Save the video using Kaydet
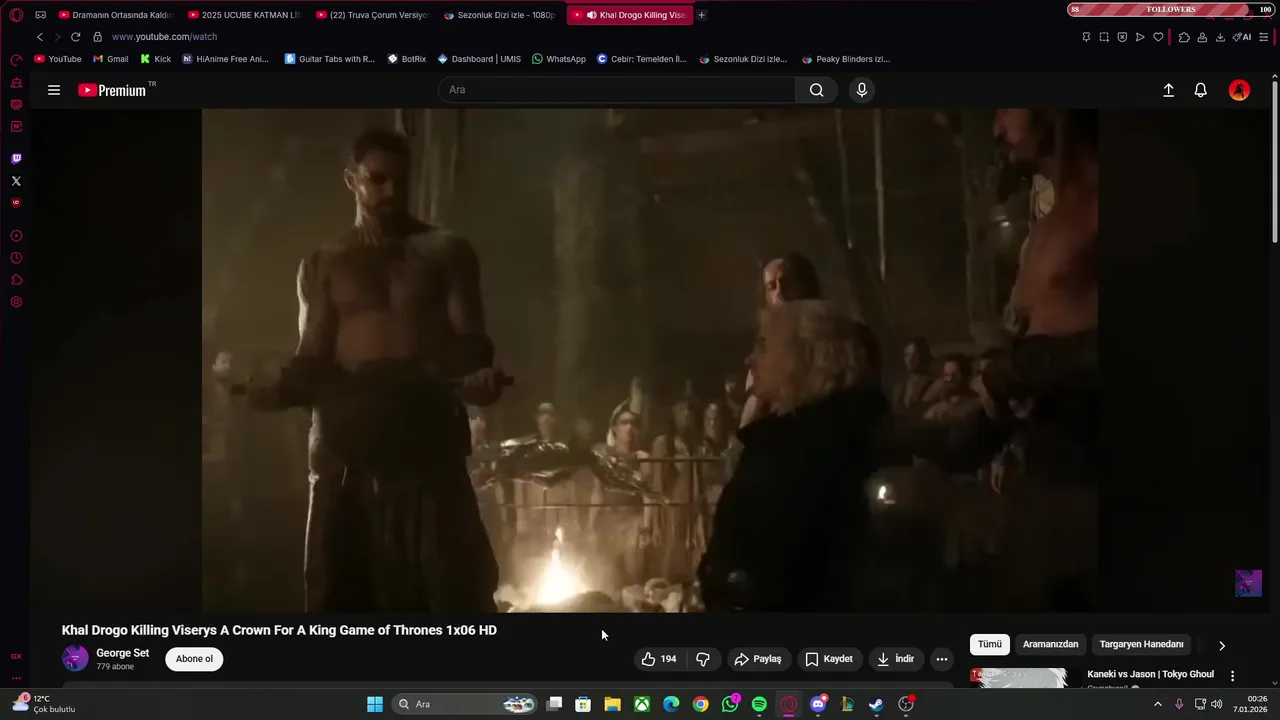Viewport: 1280px width, 720px height. pyautogui.click(x=829, y=659)
